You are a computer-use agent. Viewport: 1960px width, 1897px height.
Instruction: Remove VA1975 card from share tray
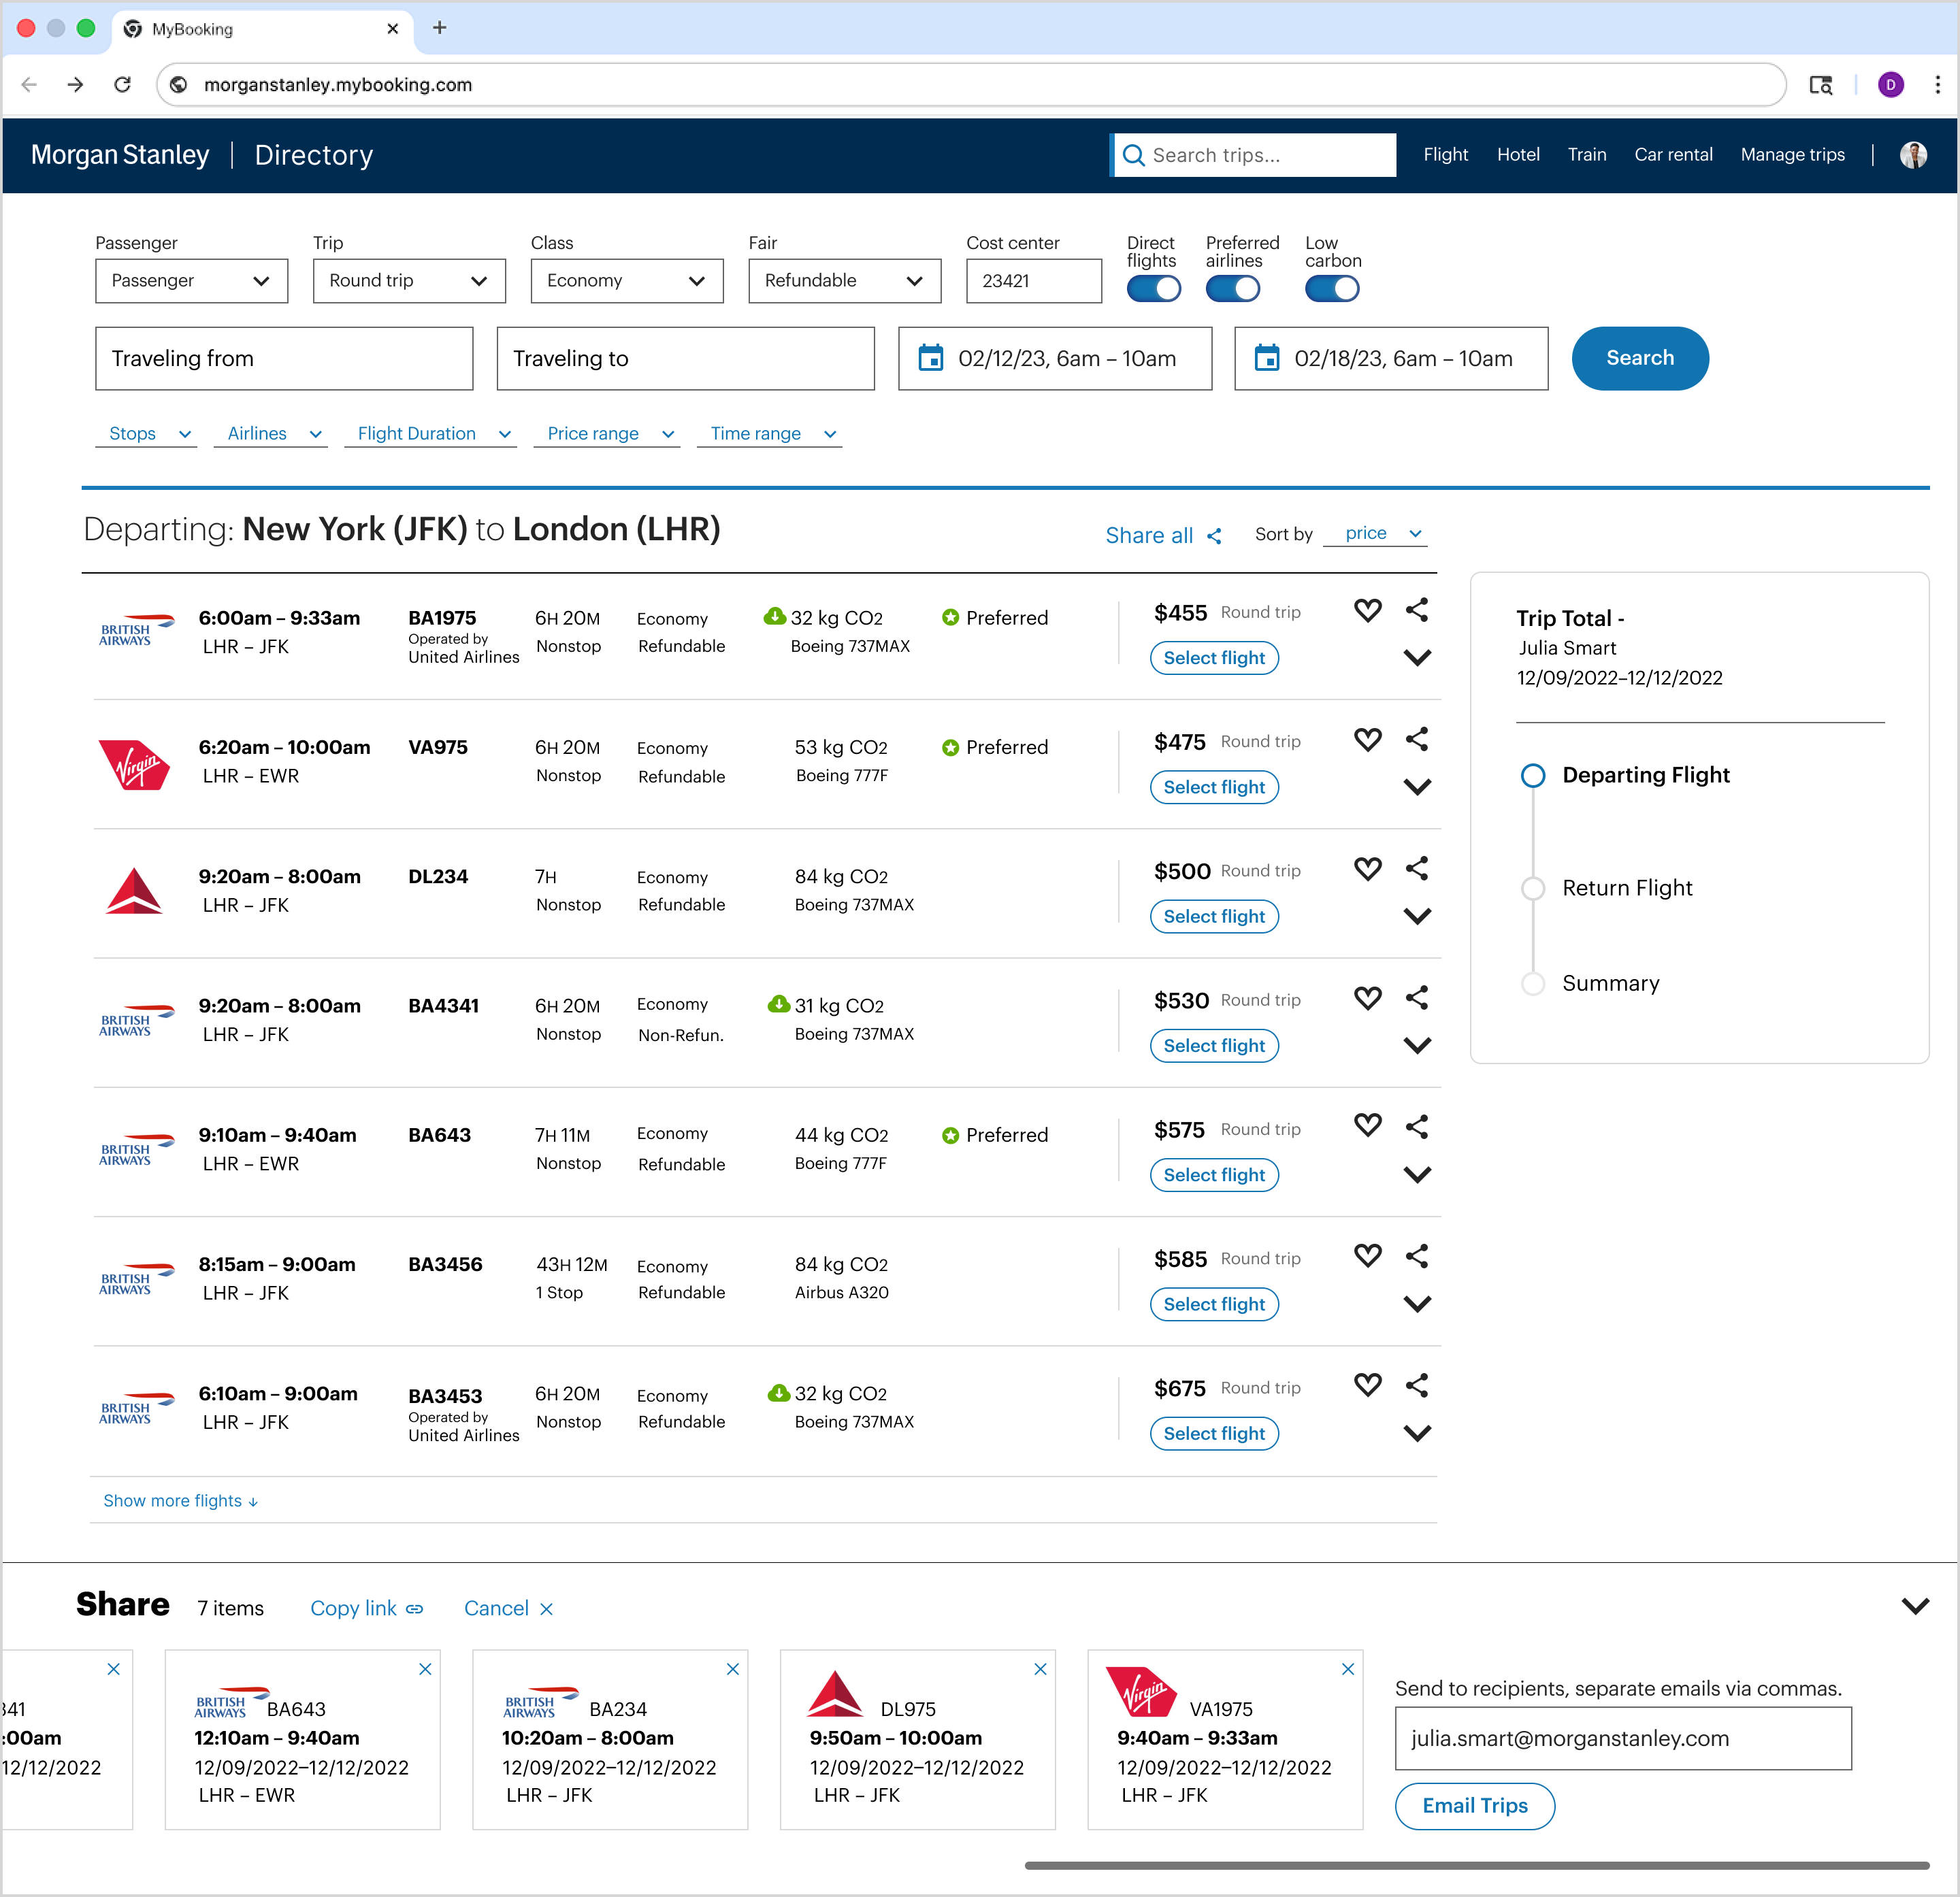[1347, 1669]
